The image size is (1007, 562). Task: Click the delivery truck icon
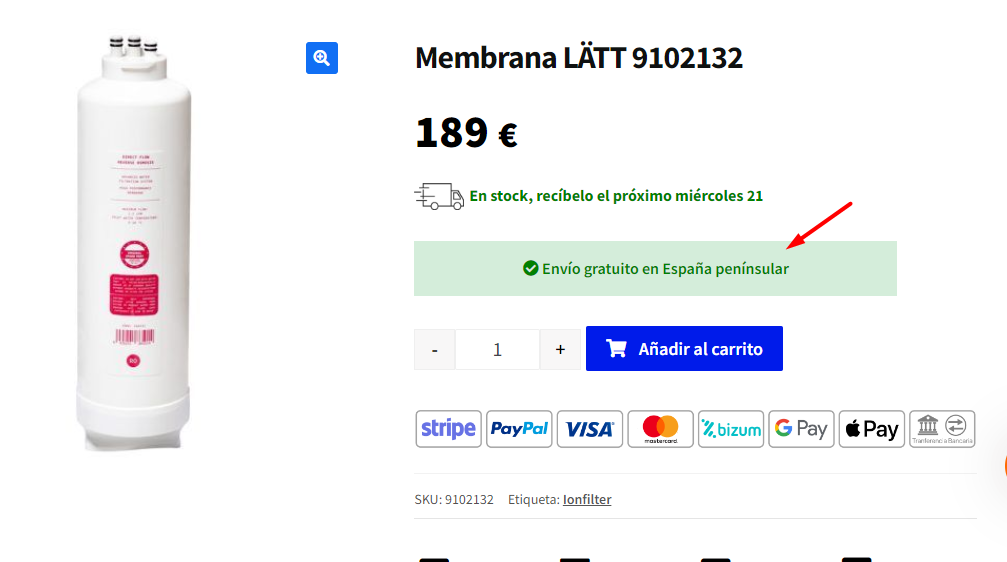point(439,197)
